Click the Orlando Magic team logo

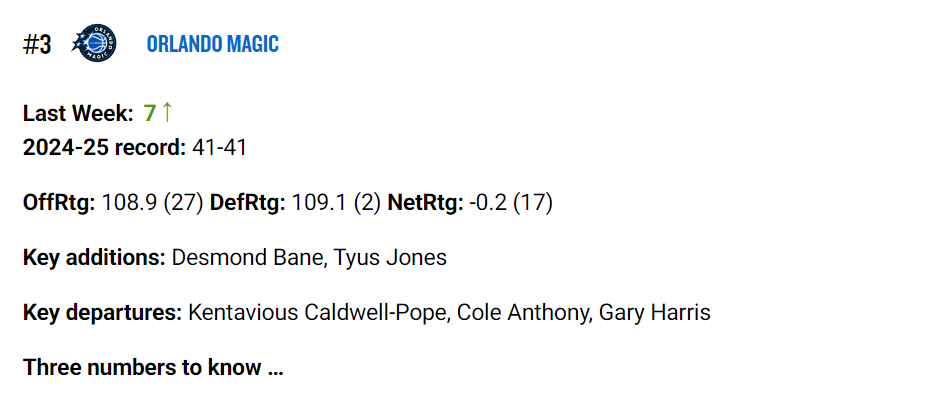[93, 44]
